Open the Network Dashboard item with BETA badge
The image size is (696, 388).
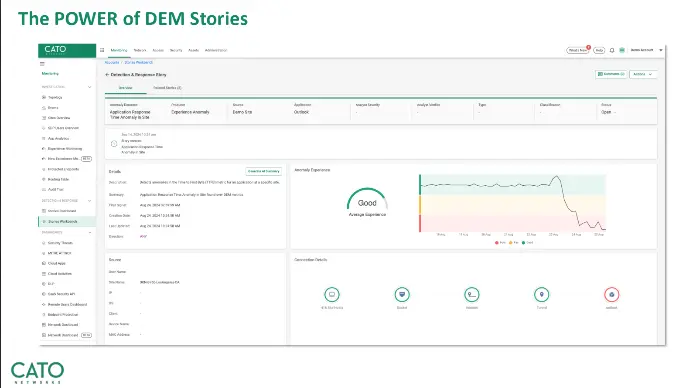[x=67, y=335]
